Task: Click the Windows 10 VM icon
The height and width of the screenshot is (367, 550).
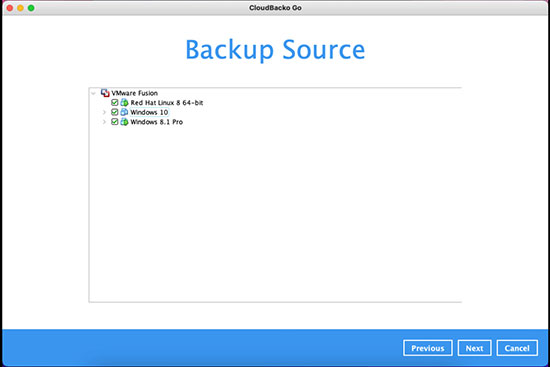Action: [x=124, y=112]
